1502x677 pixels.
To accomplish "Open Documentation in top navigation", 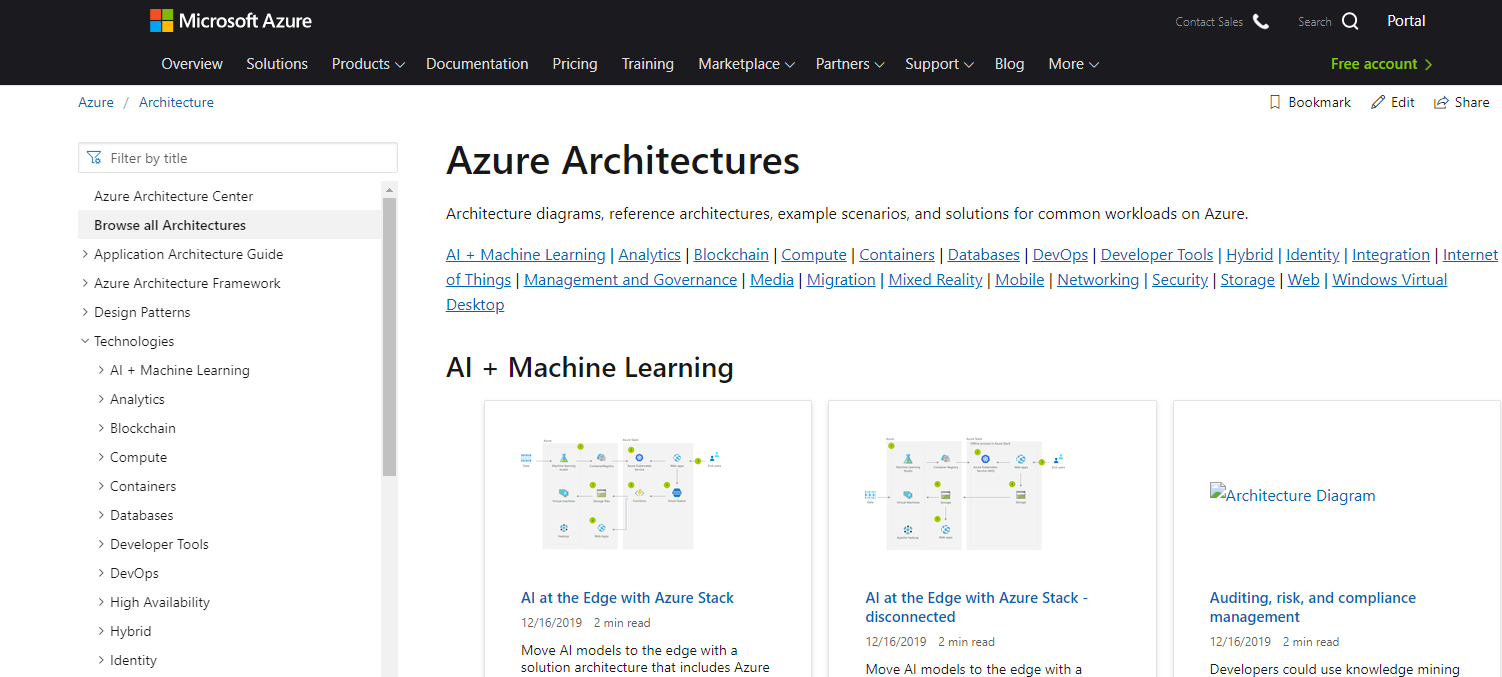I will point(477,64).
